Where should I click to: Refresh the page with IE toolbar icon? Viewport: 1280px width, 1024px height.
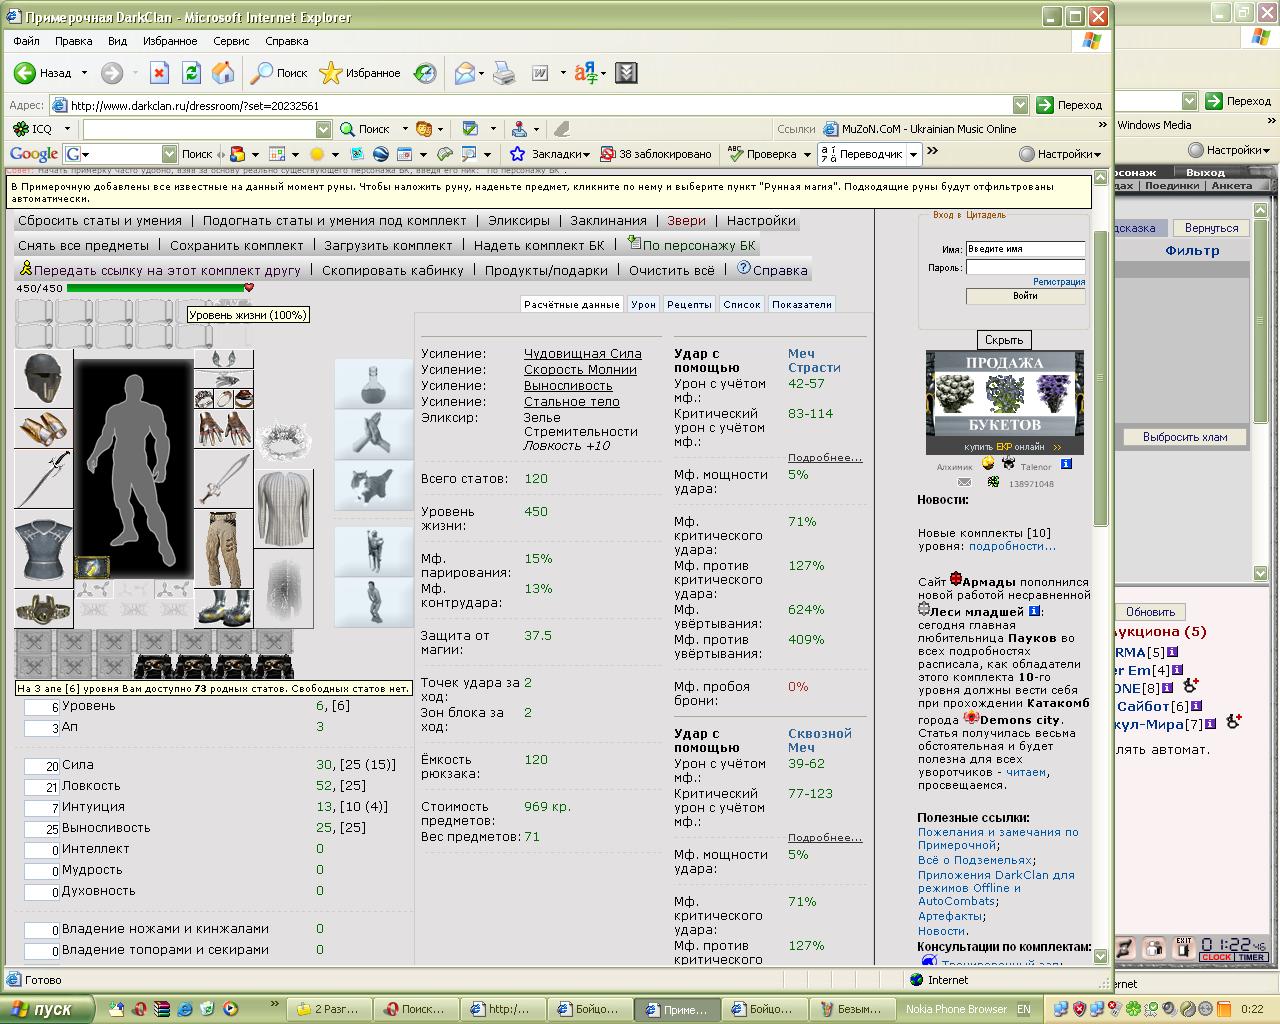pos(191,73)
